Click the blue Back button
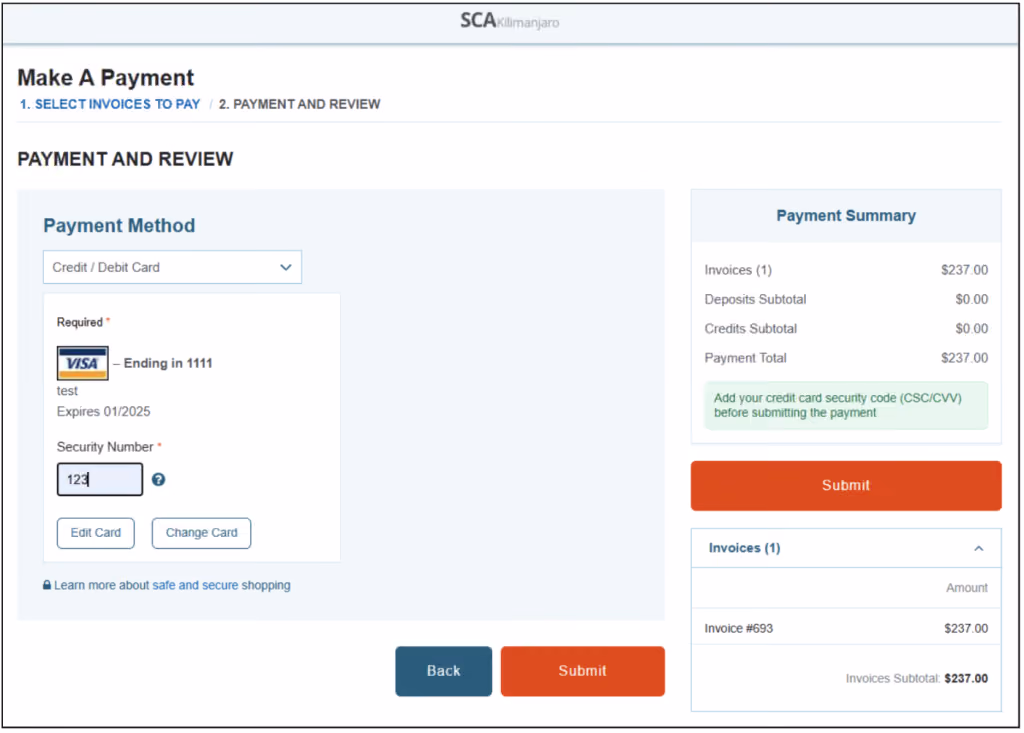 pos(443,671)
